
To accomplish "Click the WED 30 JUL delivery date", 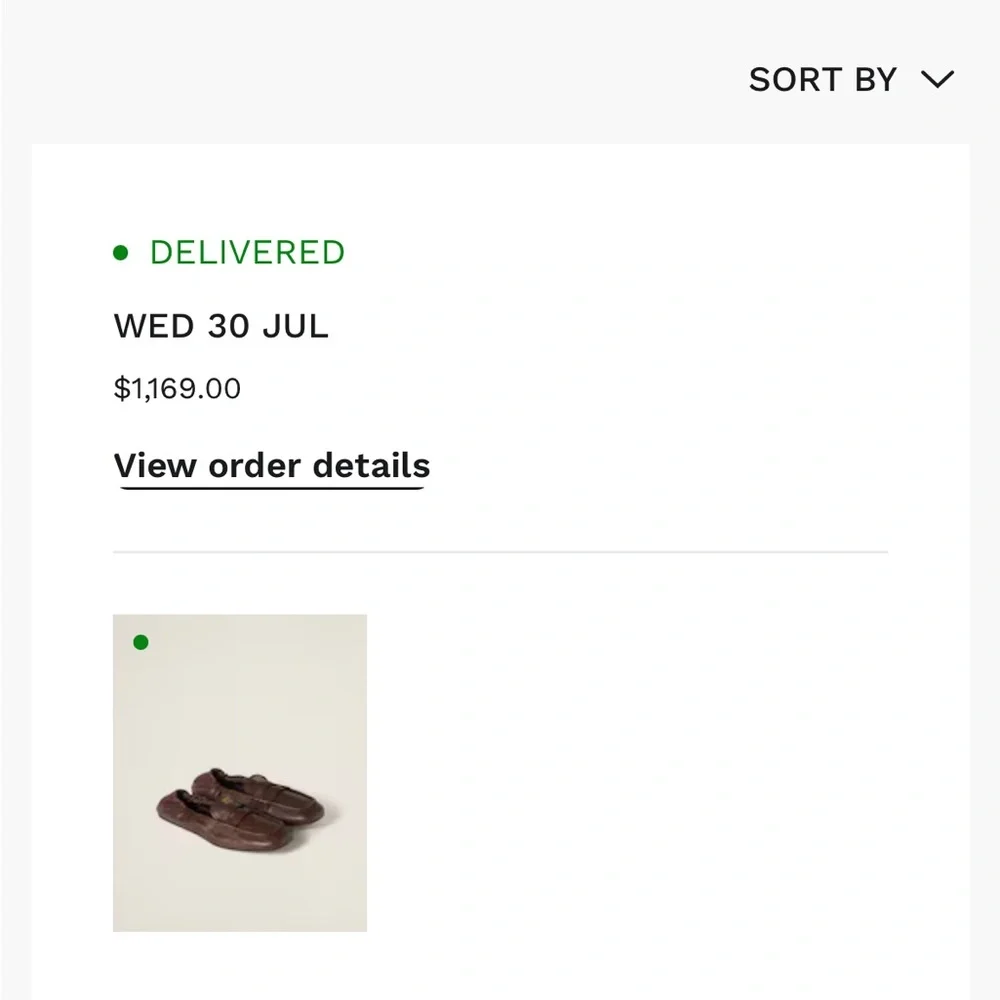I will coord(221,326).
